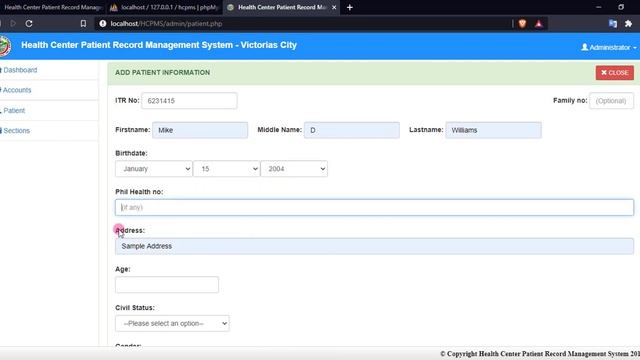Click the system title in the header
Screen dimensions: 640x360
pos(159,45)
